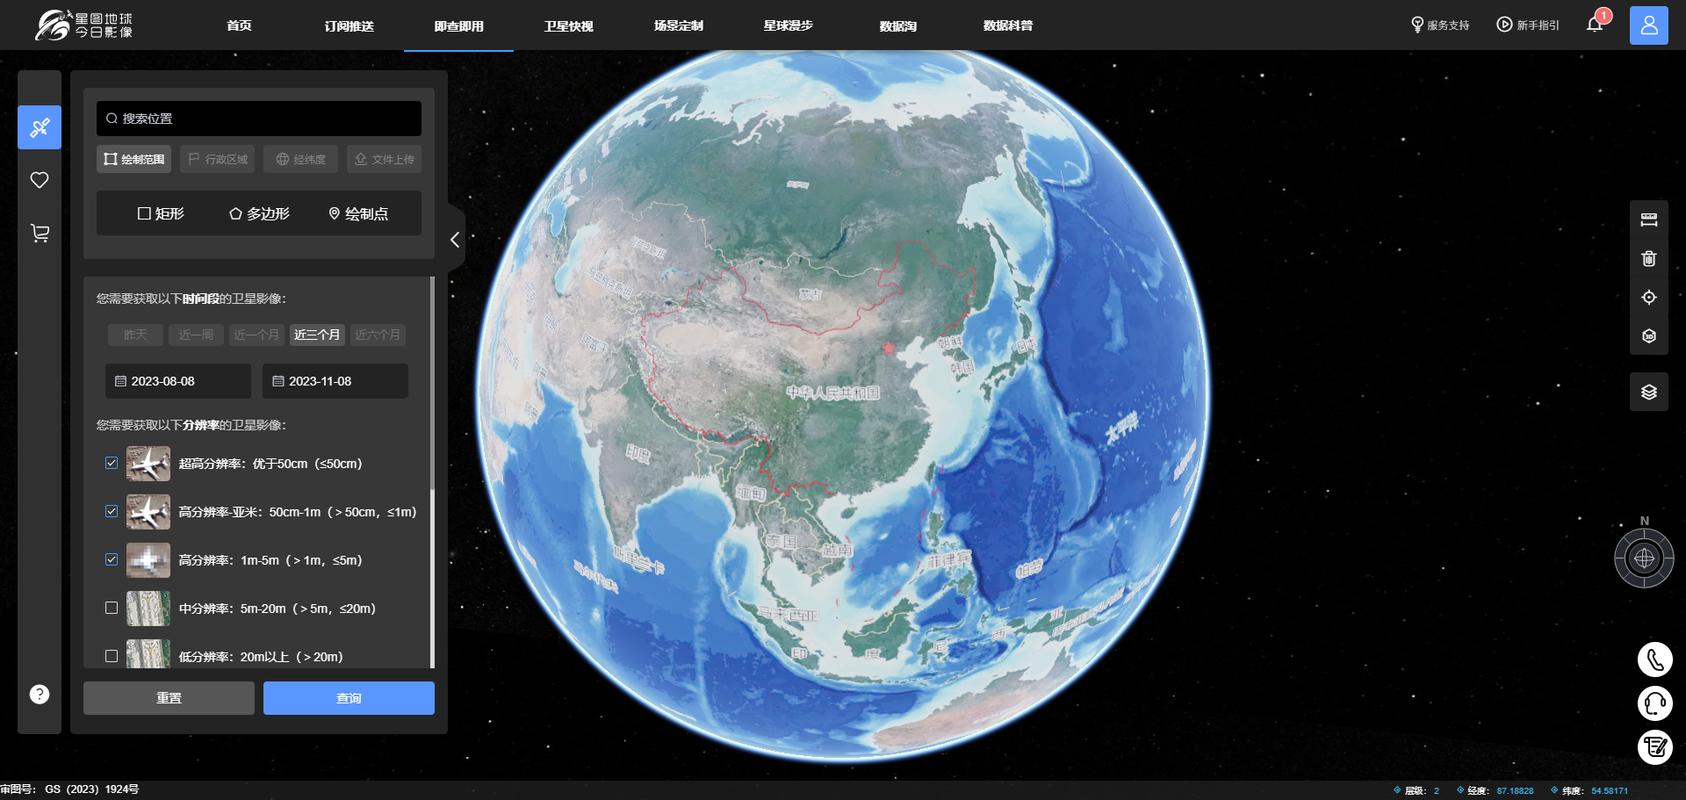
Task: Open the map layers stack icon
Action: coord(1649,392)
